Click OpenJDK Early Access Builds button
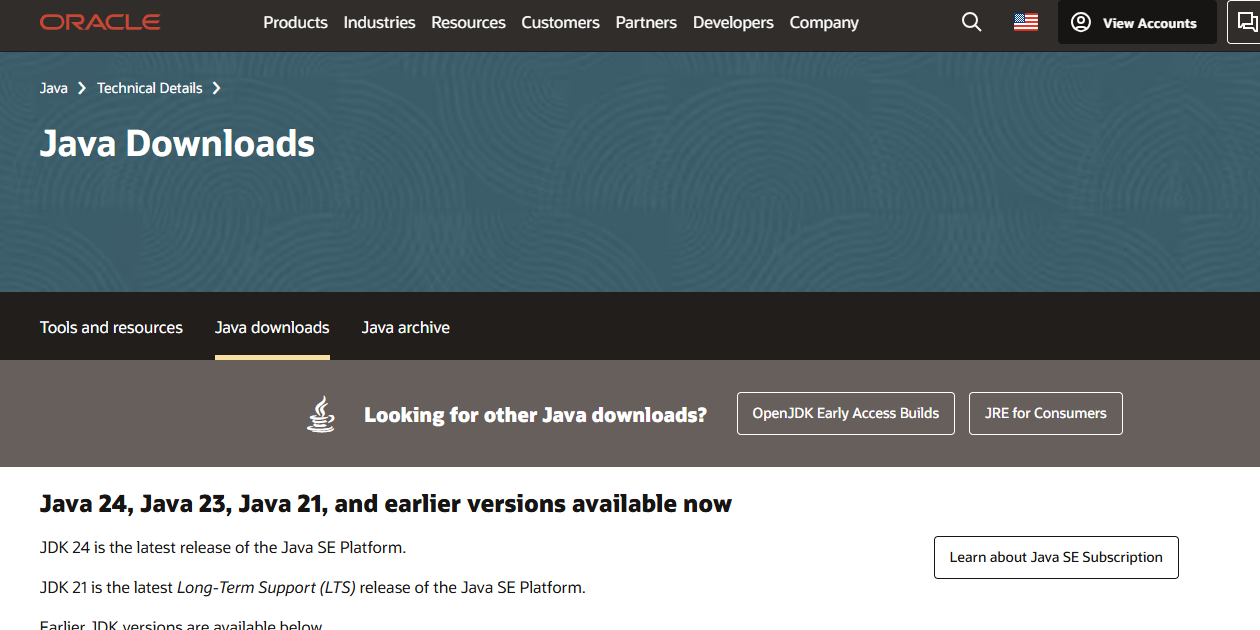The width and height of the screenshot is (1260, 630). point(845,413)
